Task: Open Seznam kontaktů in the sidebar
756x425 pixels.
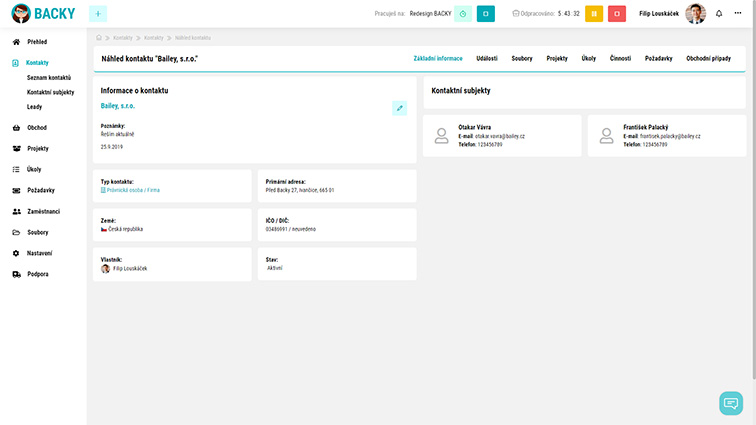Action: [48, 77]
